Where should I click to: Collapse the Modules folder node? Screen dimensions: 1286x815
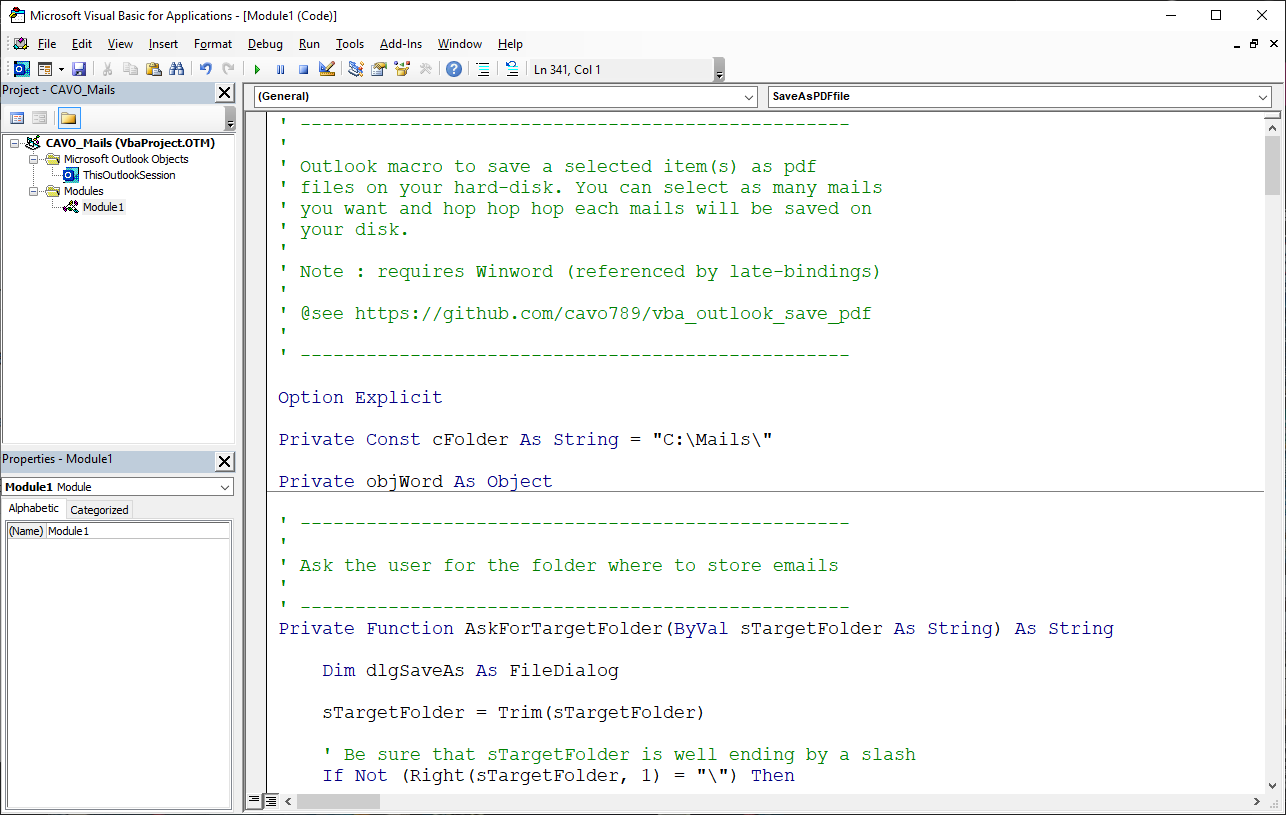click(33, 191)
